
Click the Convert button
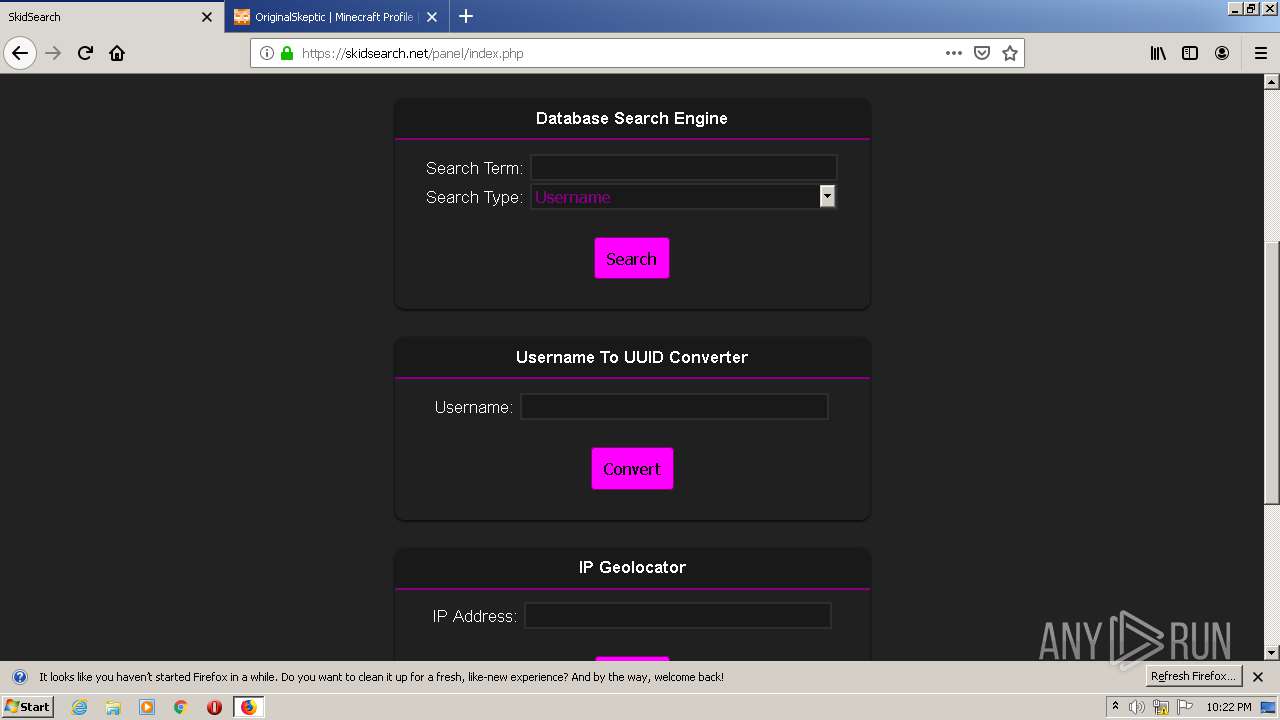(x=632, y=468)
